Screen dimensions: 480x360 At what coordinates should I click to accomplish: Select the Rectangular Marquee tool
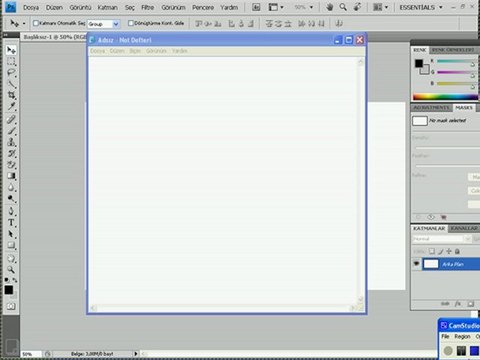coord(11,61)
